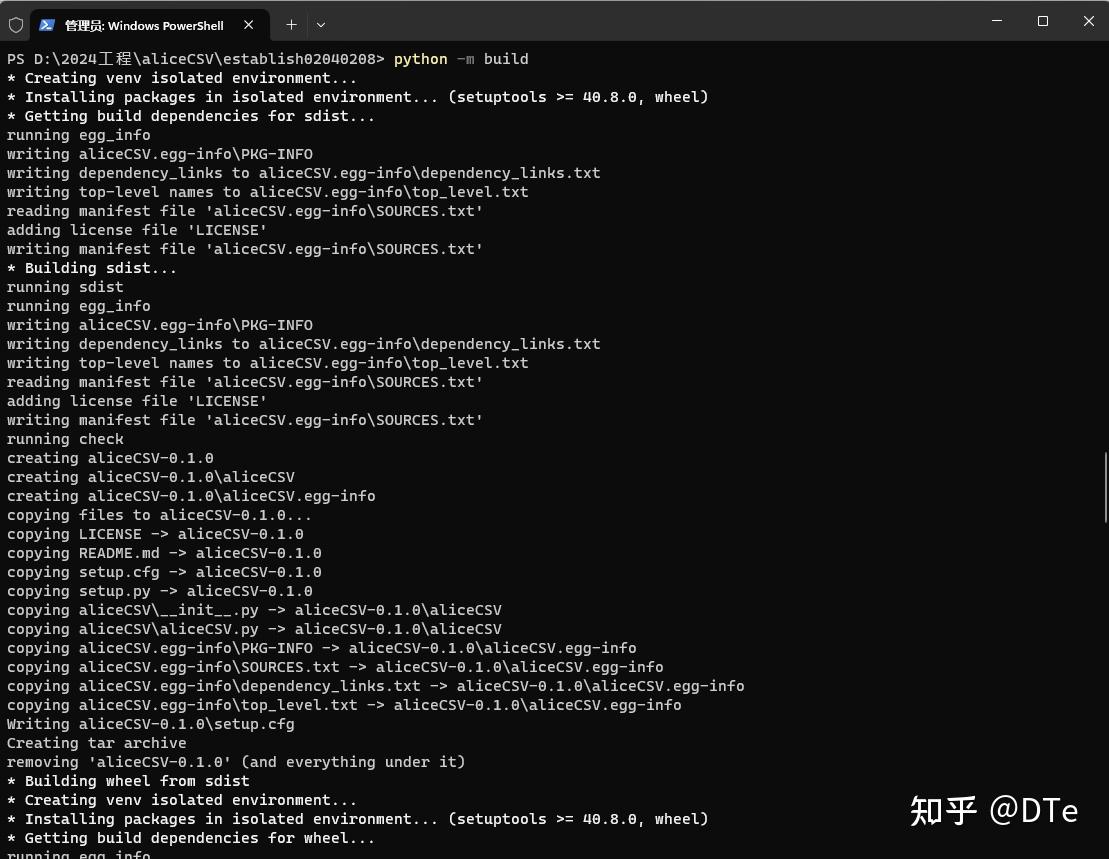This screenshot has height=859, width=1109.
Task: Click the line reading Building sdist
Action: click(x=92, y=268)
